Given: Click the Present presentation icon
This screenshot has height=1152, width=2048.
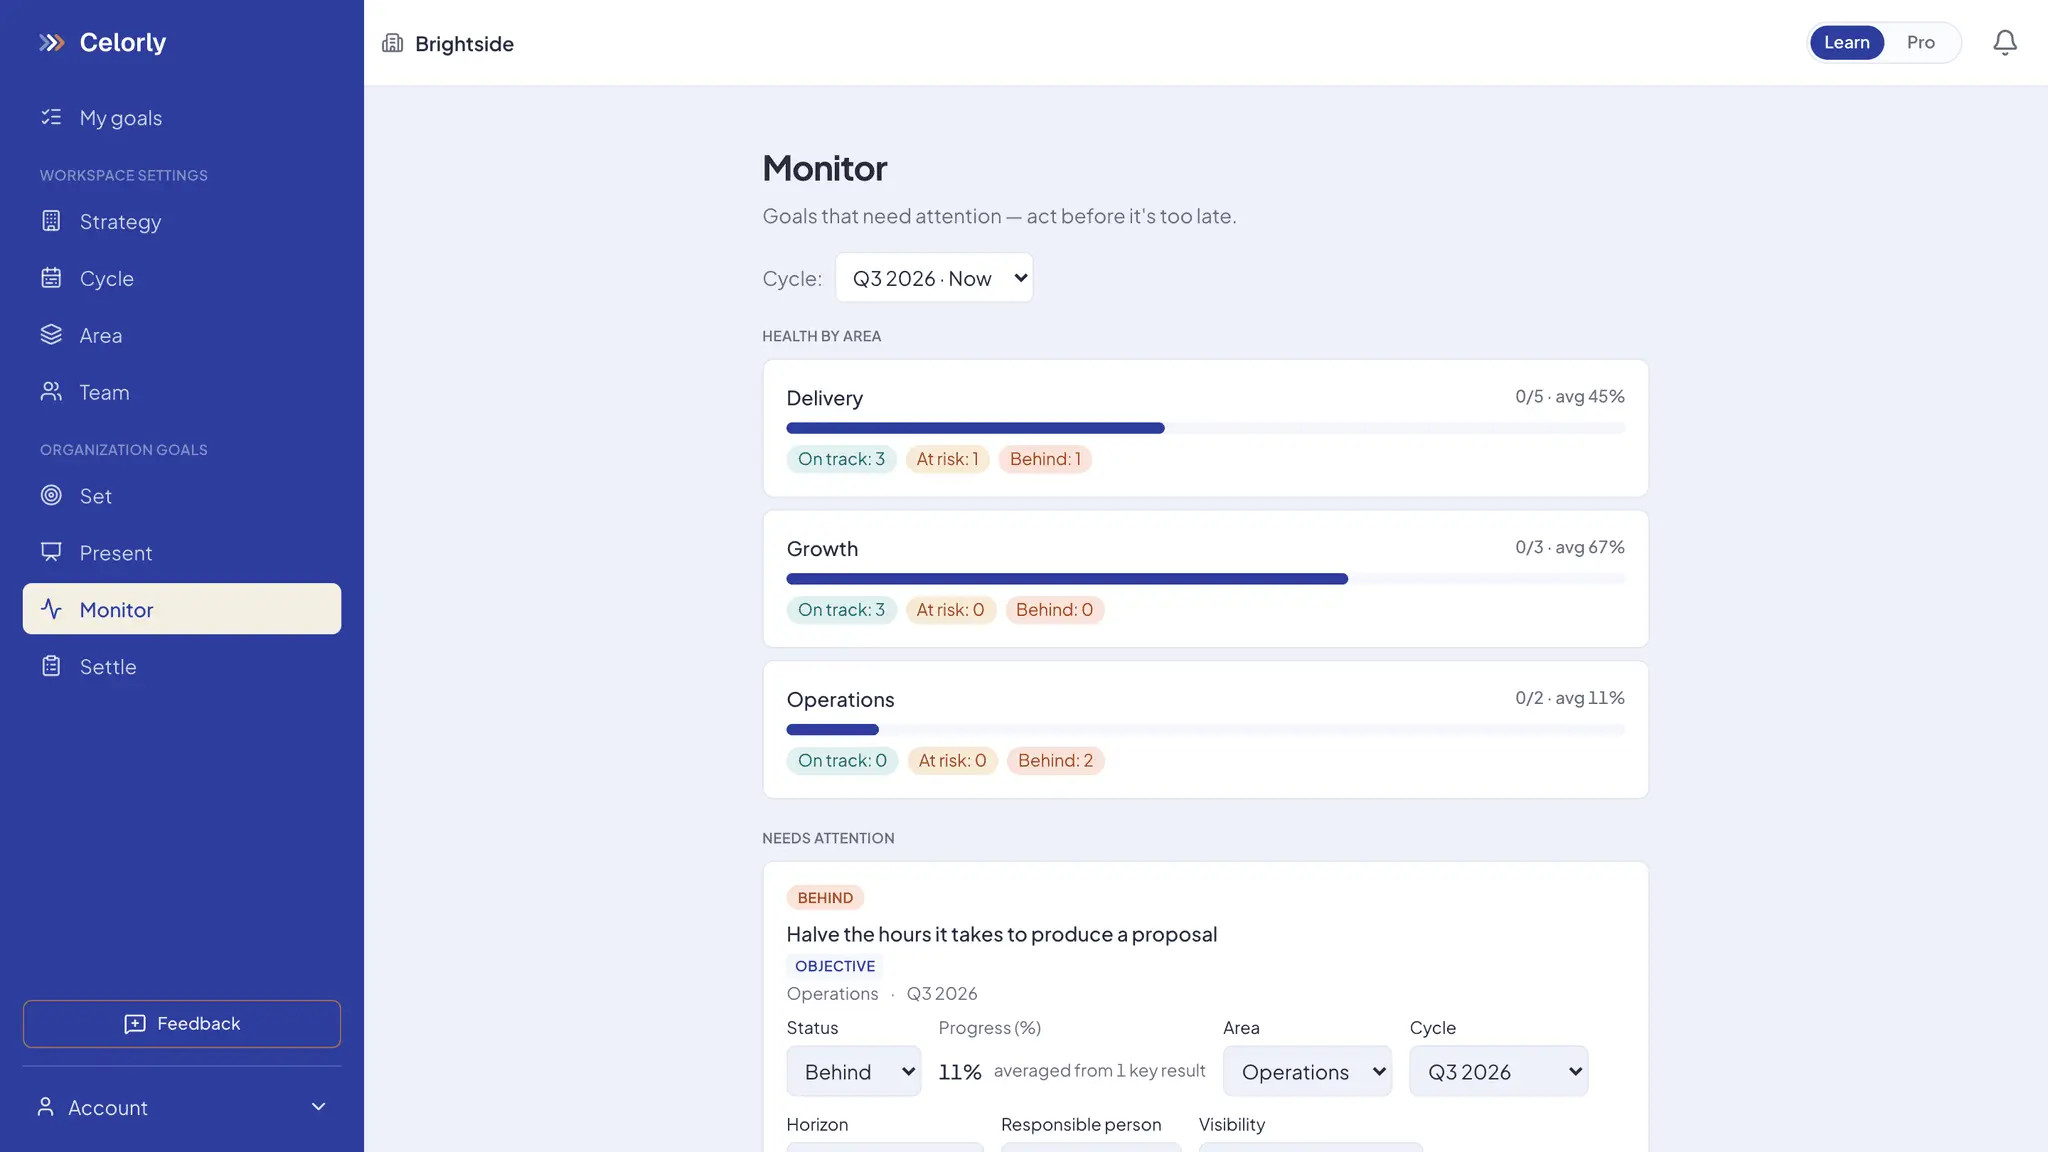Looking at the screenshot, I should click(x=51, y=552).
